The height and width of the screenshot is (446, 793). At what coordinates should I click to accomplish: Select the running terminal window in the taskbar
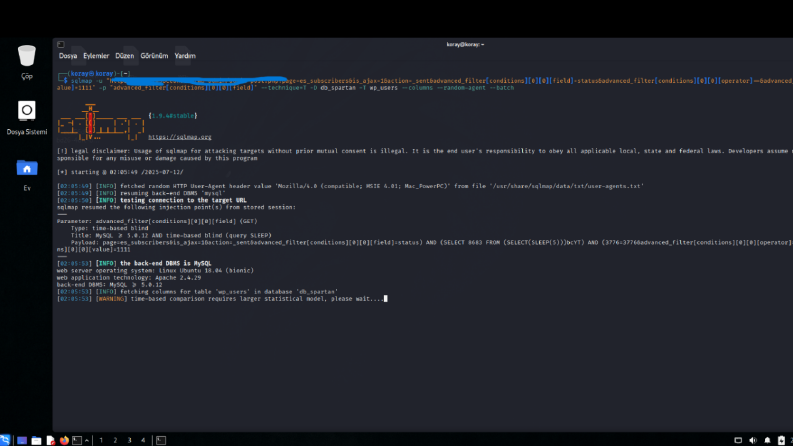point(161,440)
